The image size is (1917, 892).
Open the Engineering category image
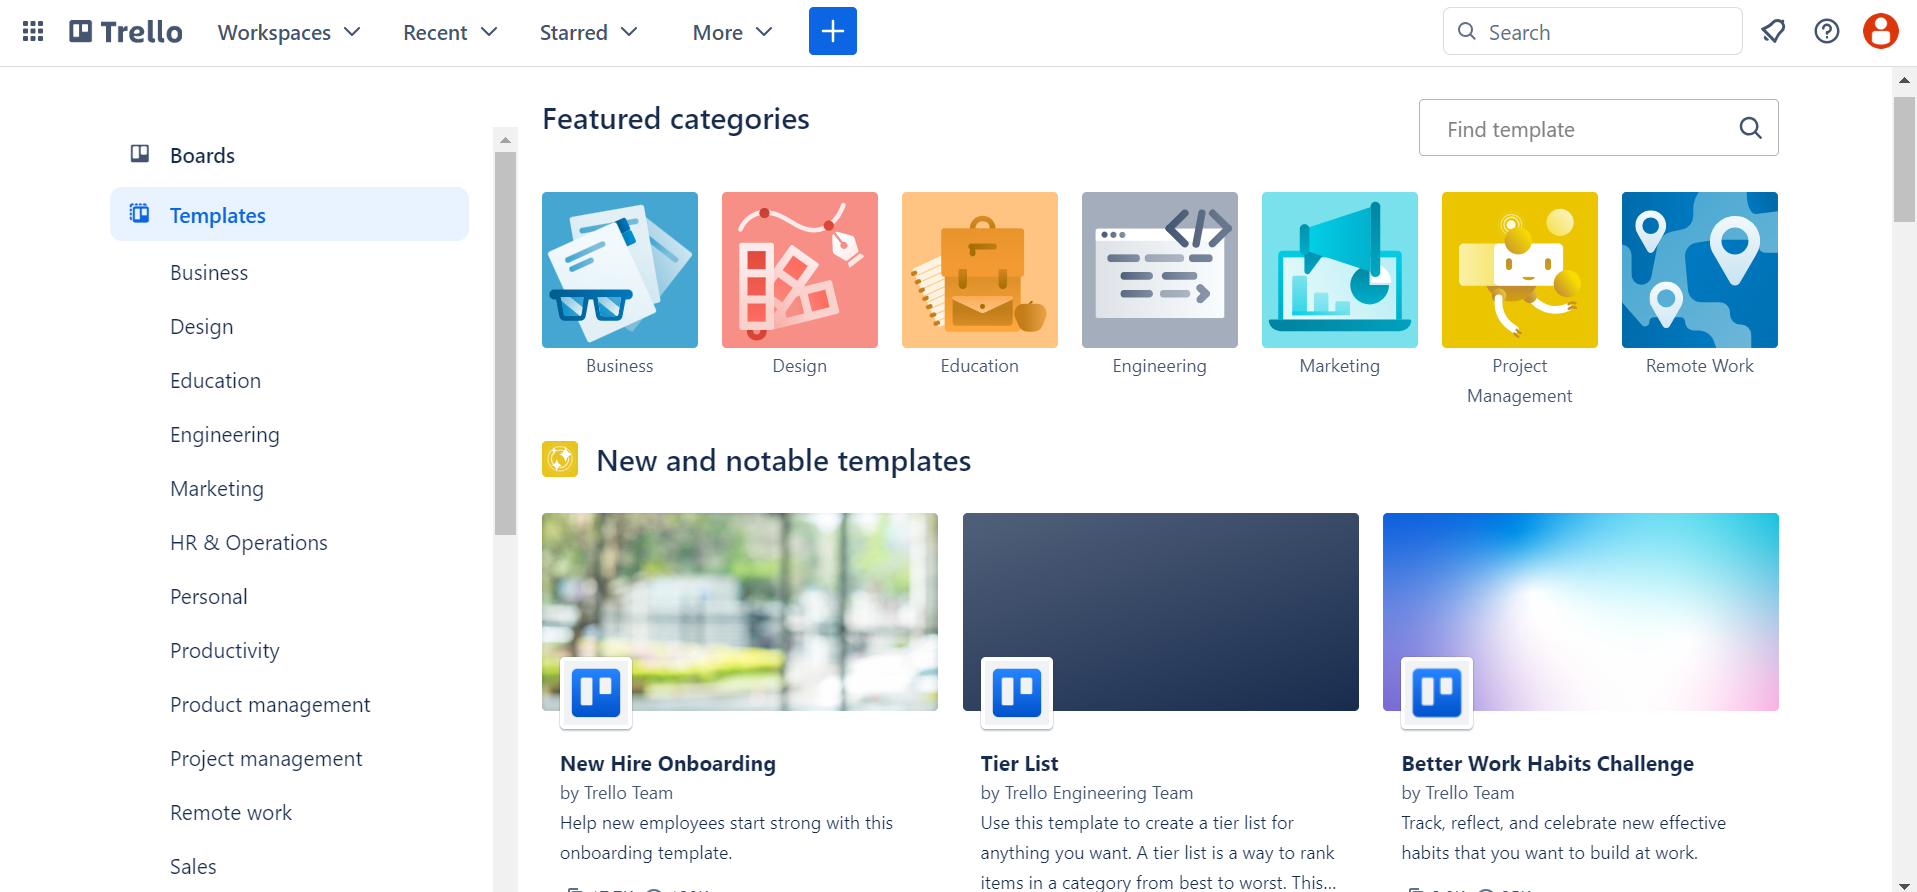[x=1160, y=270]
